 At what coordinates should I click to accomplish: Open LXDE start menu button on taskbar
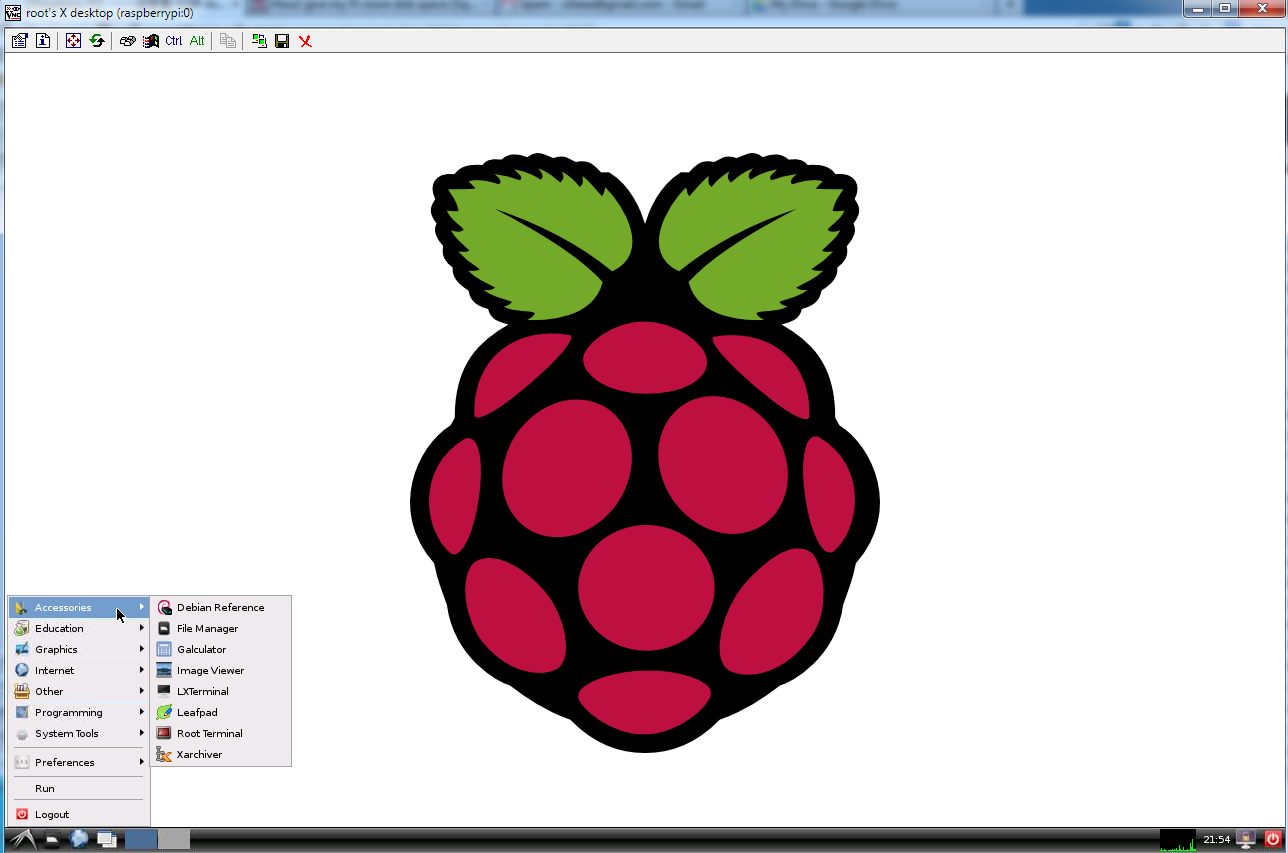(22, 840)
